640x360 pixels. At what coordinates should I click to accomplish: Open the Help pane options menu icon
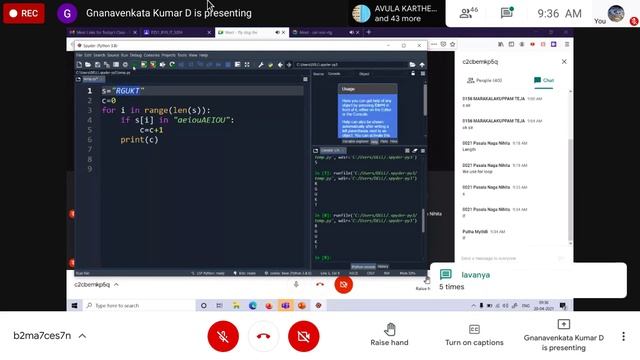click(x=422, y=73)
